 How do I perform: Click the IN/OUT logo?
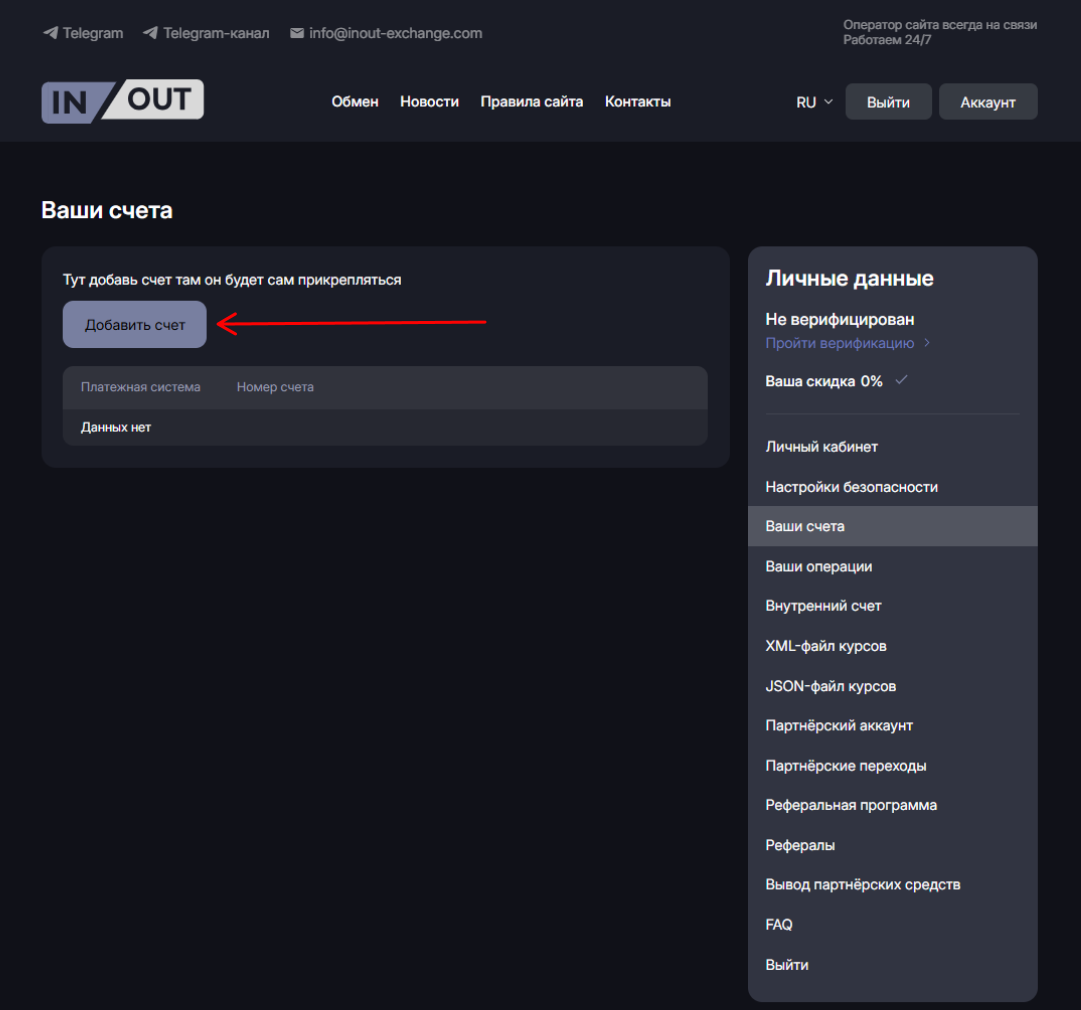coord(122,101)
